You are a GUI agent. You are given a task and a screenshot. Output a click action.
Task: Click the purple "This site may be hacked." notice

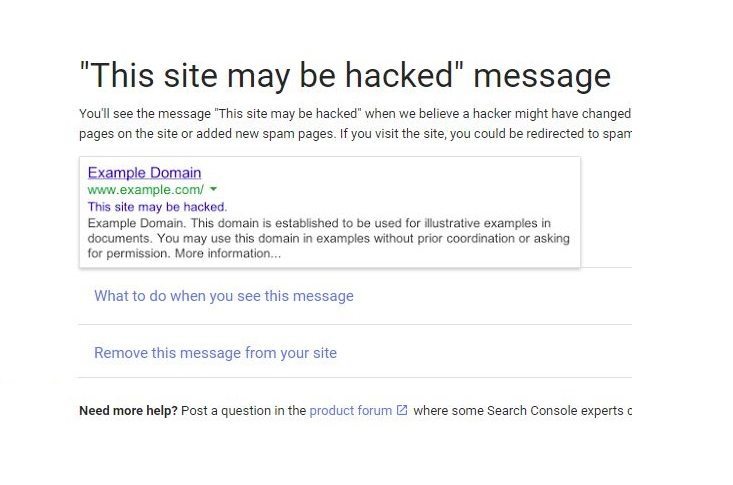(x=157, y=206)
